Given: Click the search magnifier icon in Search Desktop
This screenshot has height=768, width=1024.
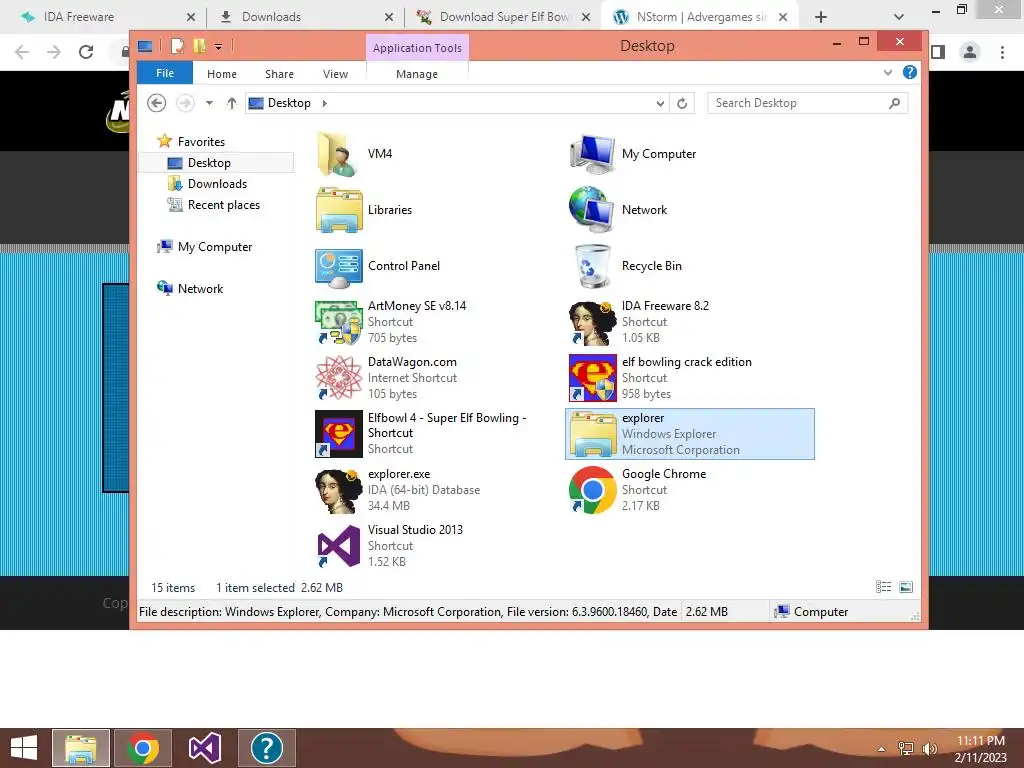Looking at the screenshot, I should click(x=895, y=103).
